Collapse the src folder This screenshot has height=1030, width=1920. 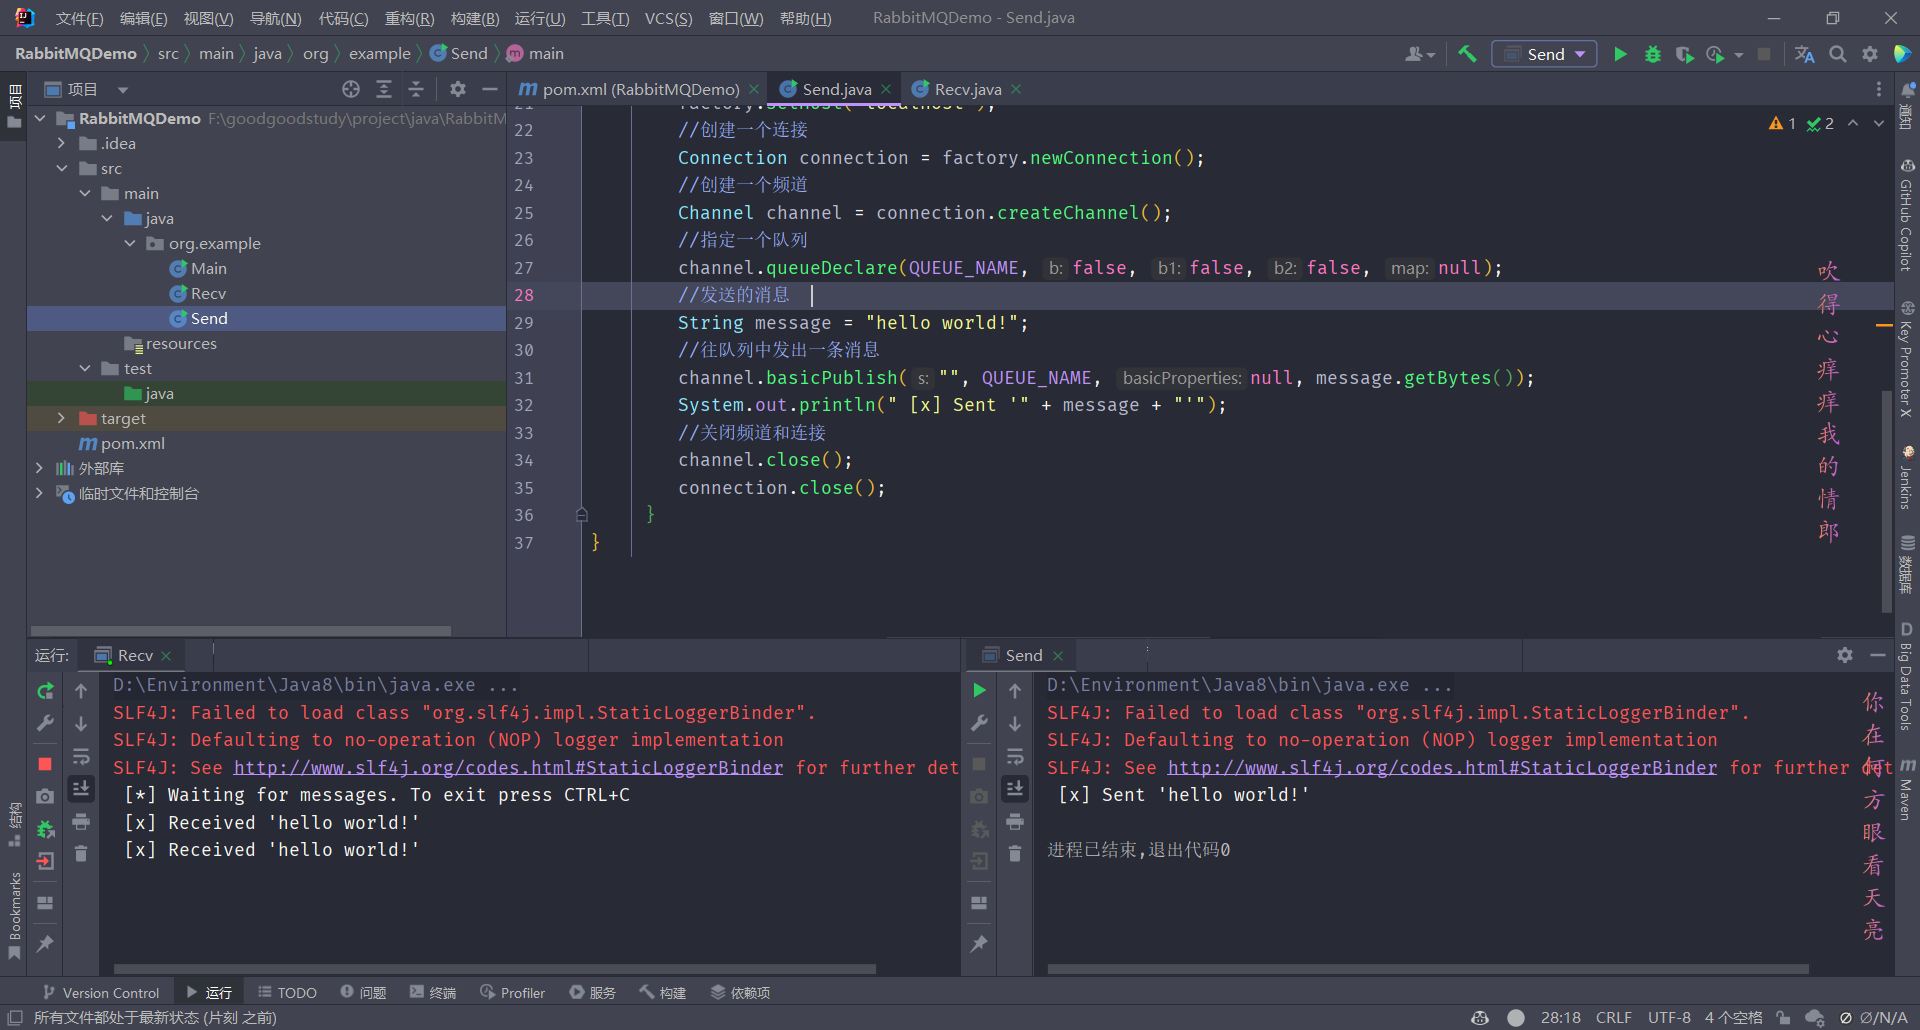click(x=62, y=168)
